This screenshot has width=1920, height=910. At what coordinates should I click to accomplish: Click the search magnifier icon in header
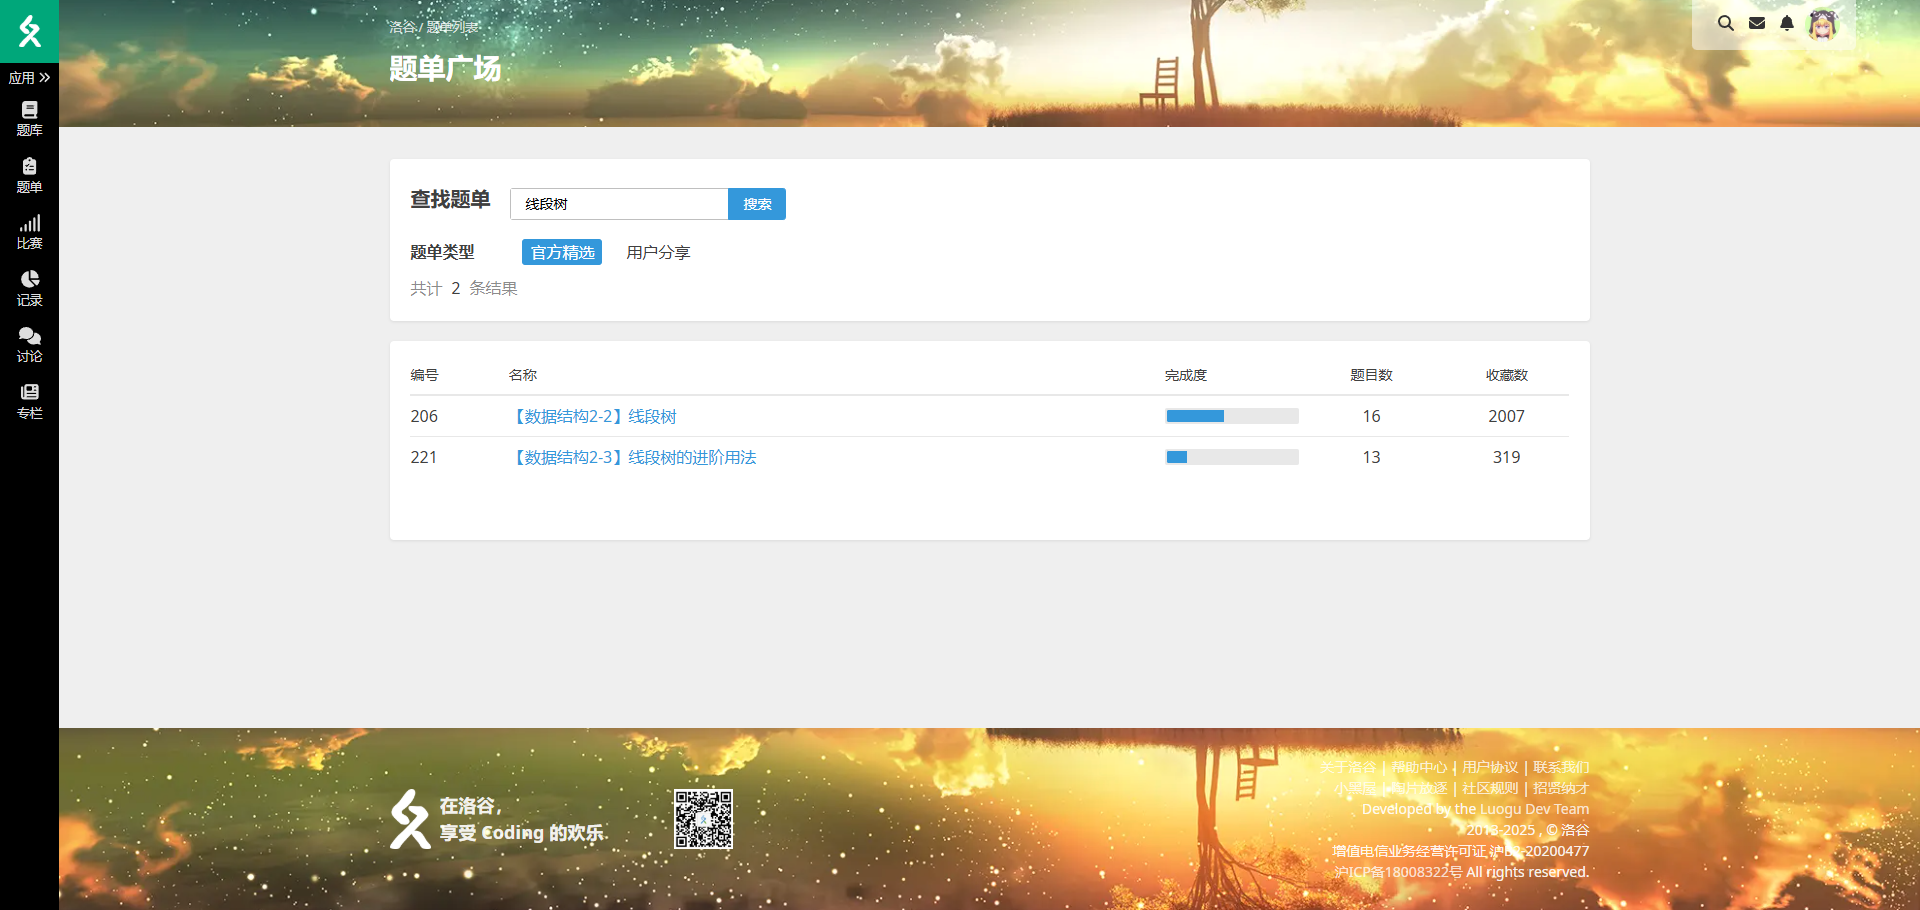[1725, 23]
